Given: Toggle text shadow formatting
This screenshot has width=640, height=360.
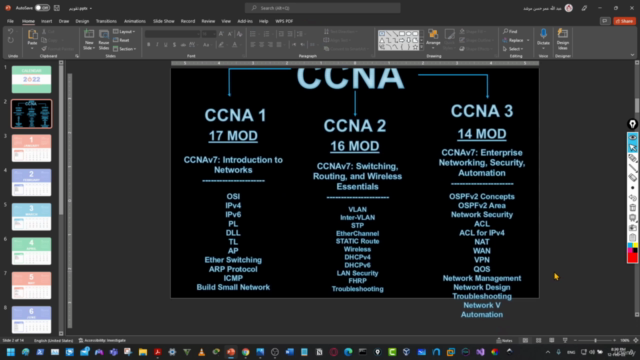Looking at the screenshot, I should (174, 44).
